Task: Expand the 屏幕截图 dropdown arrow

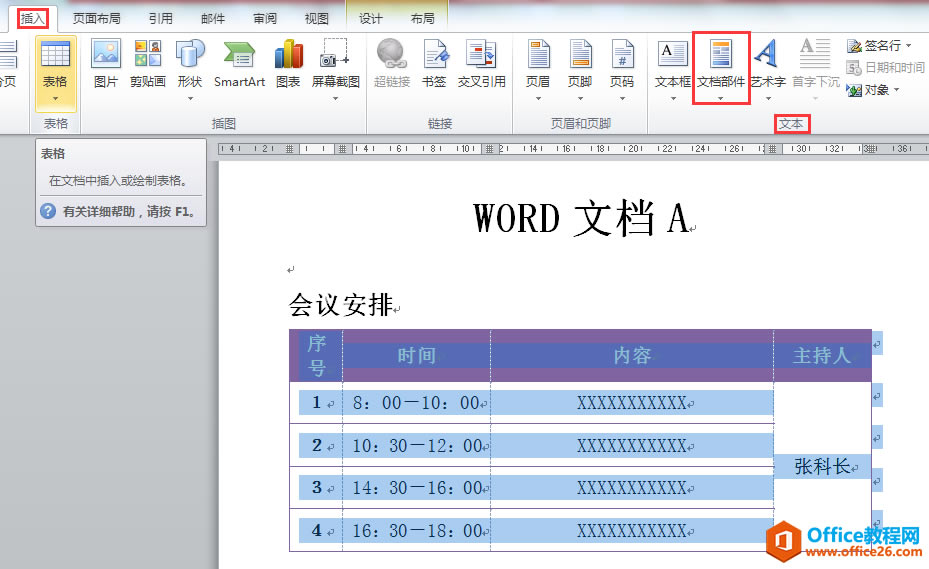Action: (335, 99)
